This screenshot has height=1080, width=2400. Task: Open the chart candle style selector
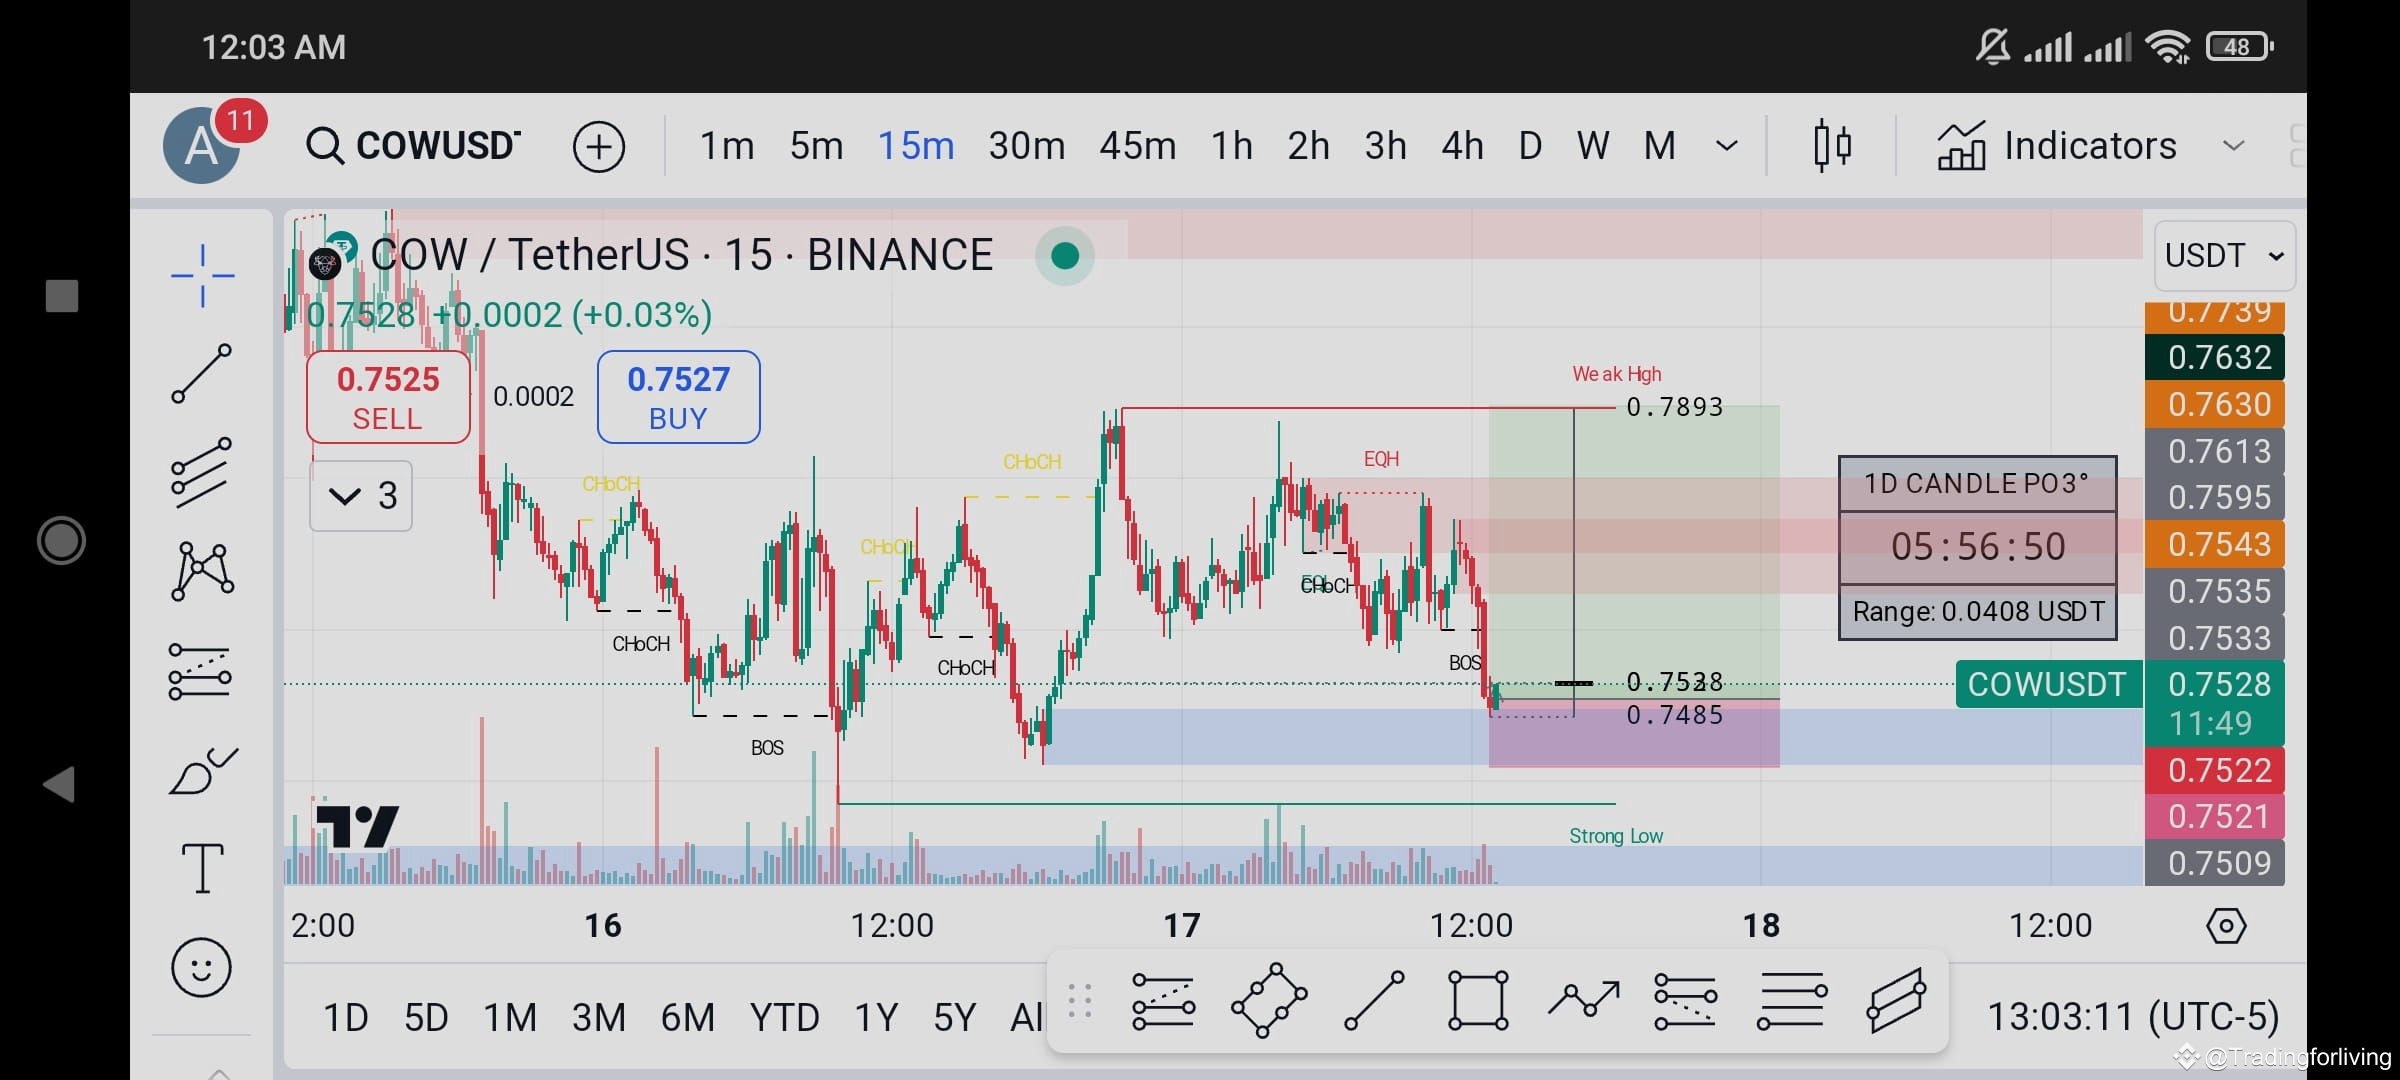pyautogui.click(x=1832, y=145)
